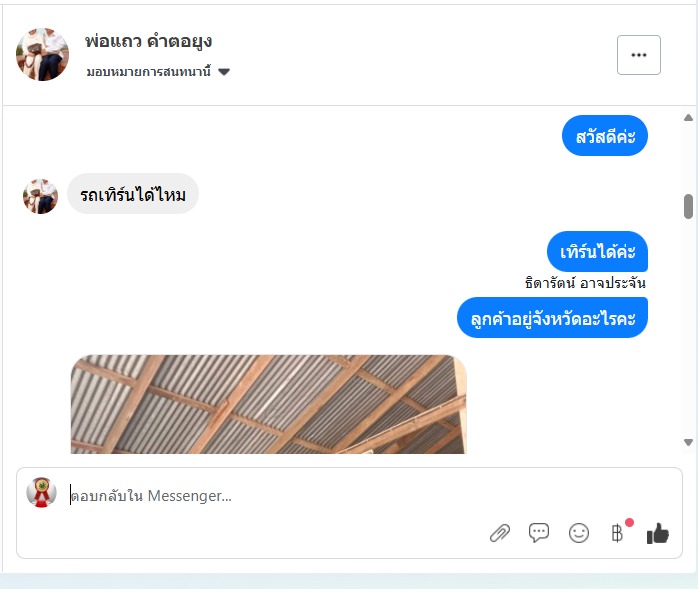698x589 pixels.
Task: Select the เทิร์นได้ค่ะ message bubble
Action: (x=597, y=252)
